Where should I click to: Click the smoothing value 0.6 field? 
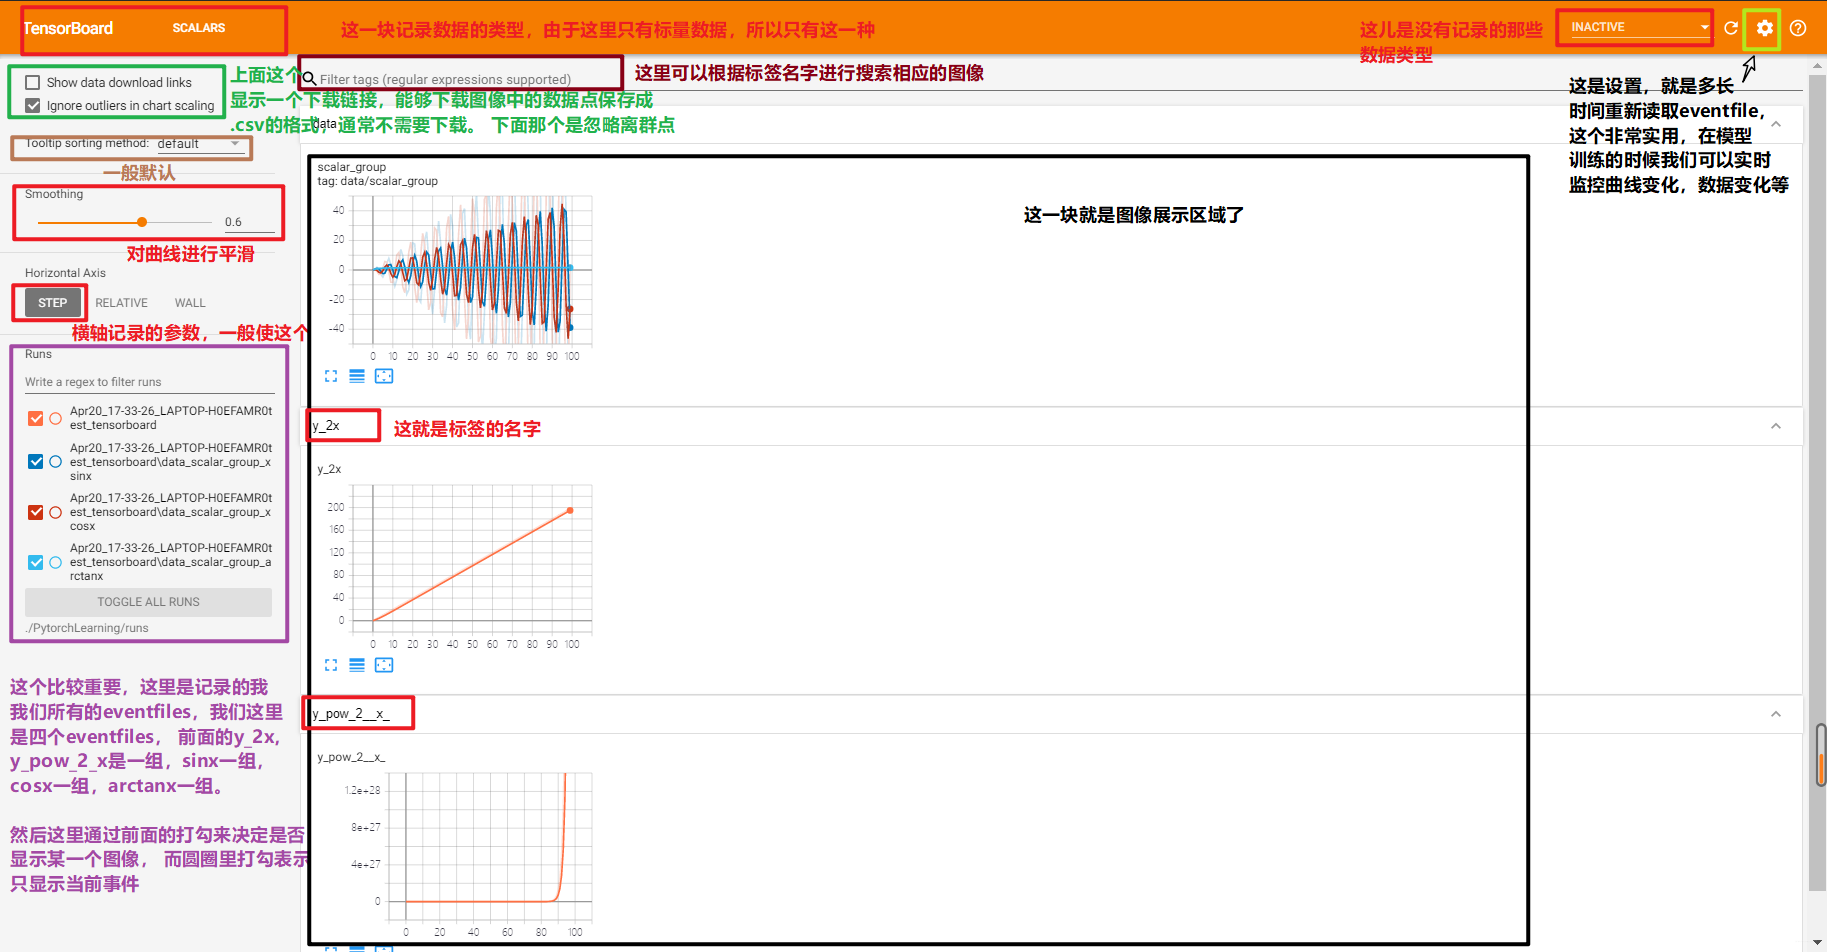click(x=249, y=222)
